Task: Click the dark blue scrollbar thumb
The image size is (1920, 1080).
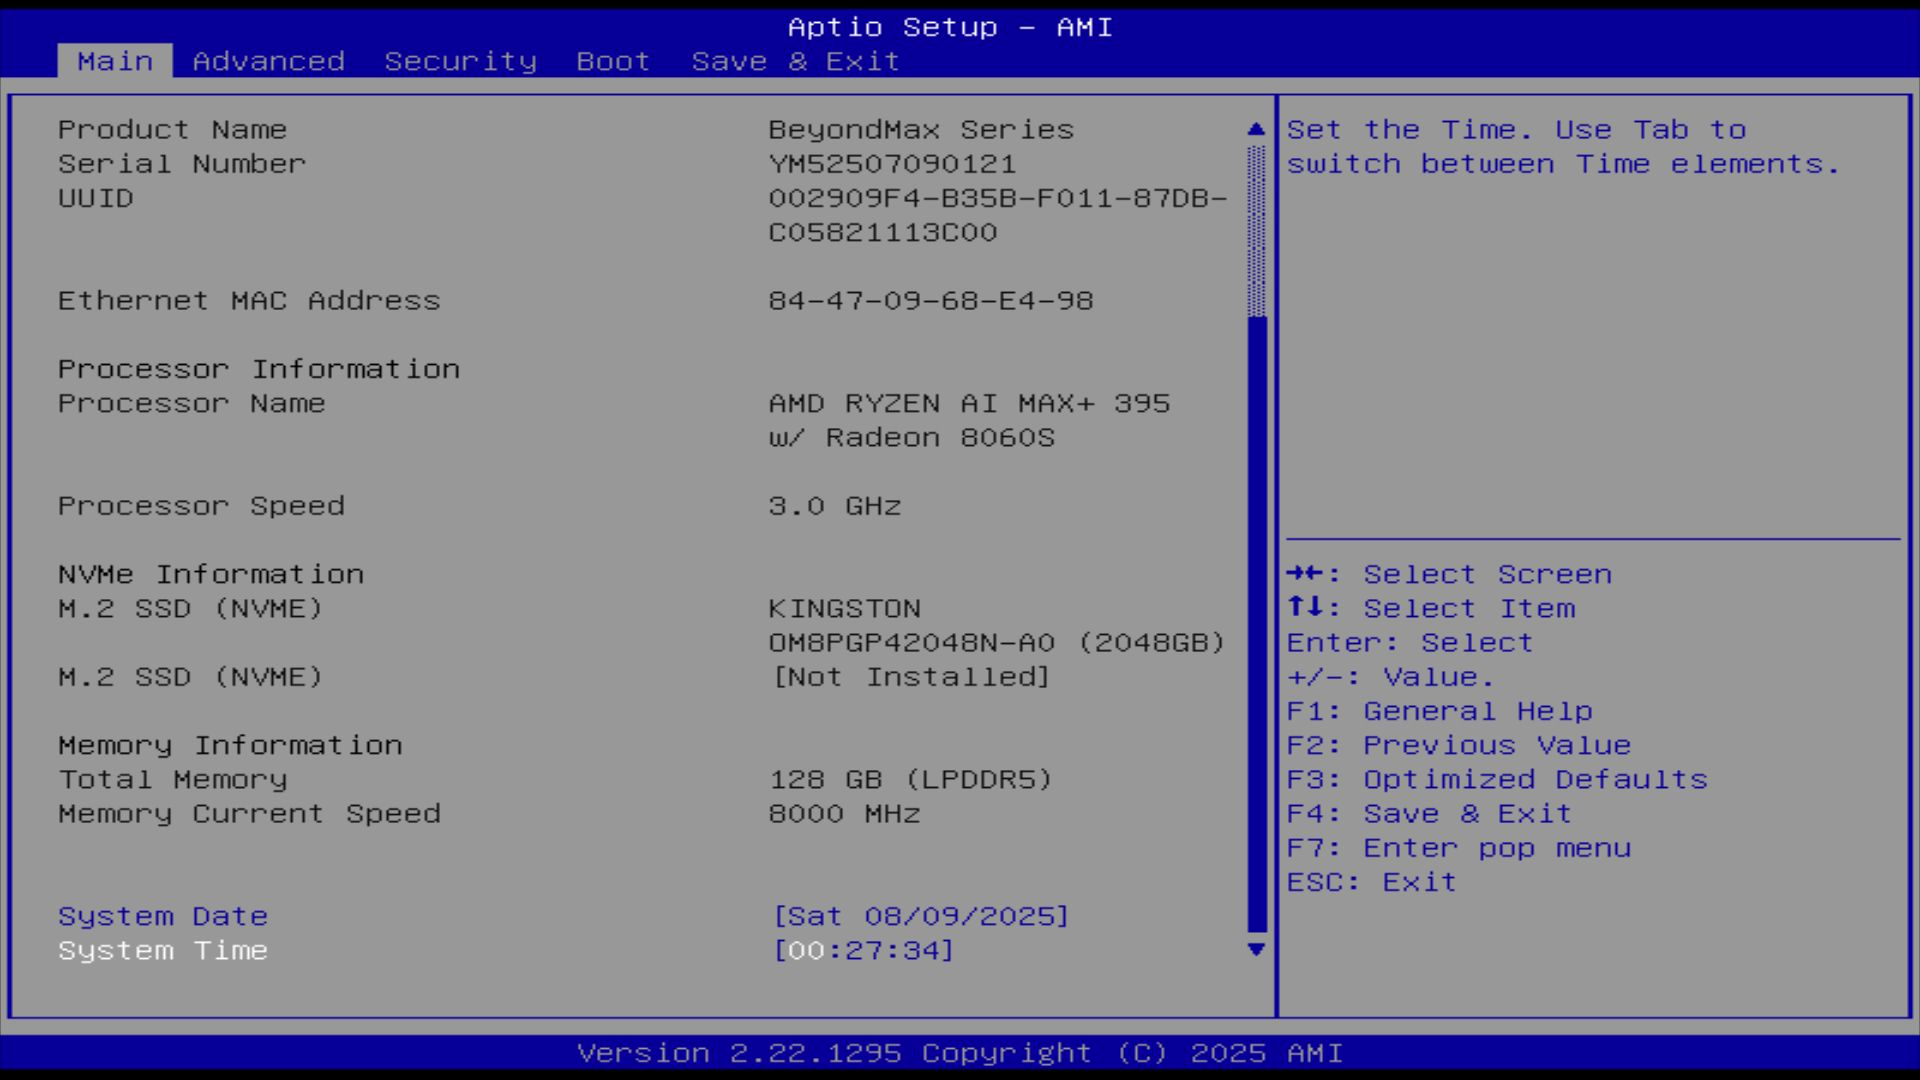Action: tap(1257, 620)
